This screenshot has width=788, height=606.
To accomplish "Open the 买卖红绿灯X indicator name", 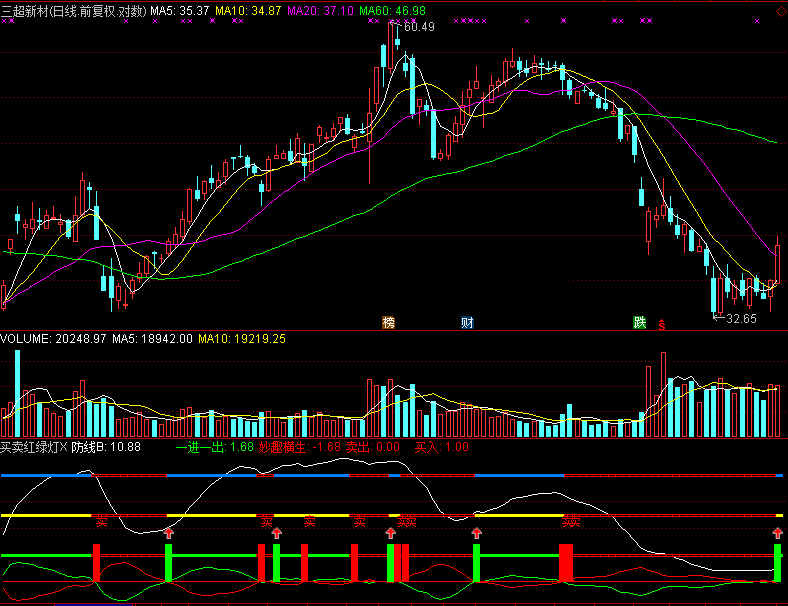I will pos(34,447).
